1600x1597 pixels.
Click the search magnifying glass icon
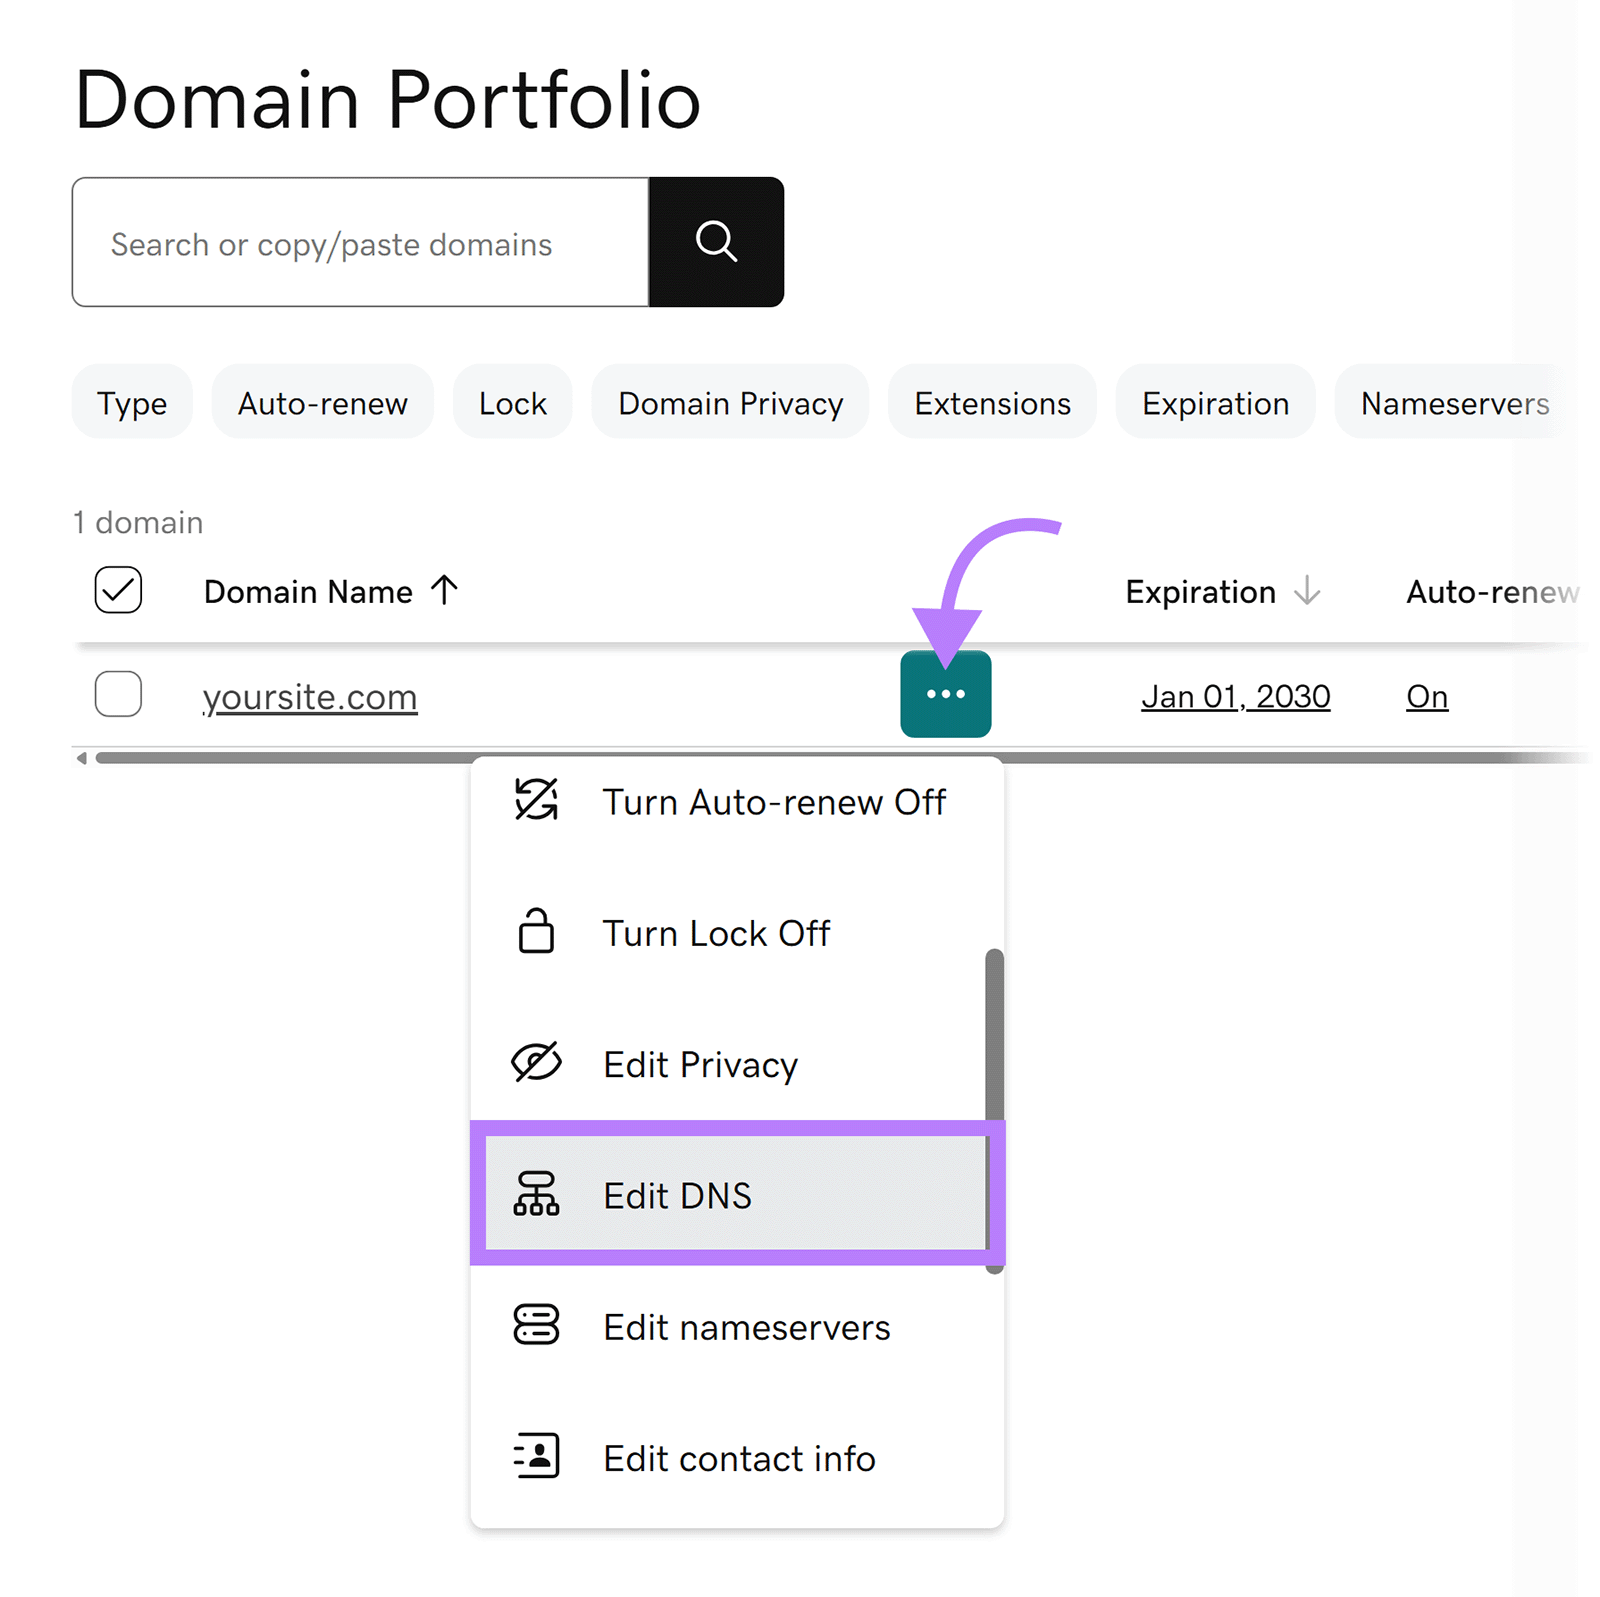716,242
